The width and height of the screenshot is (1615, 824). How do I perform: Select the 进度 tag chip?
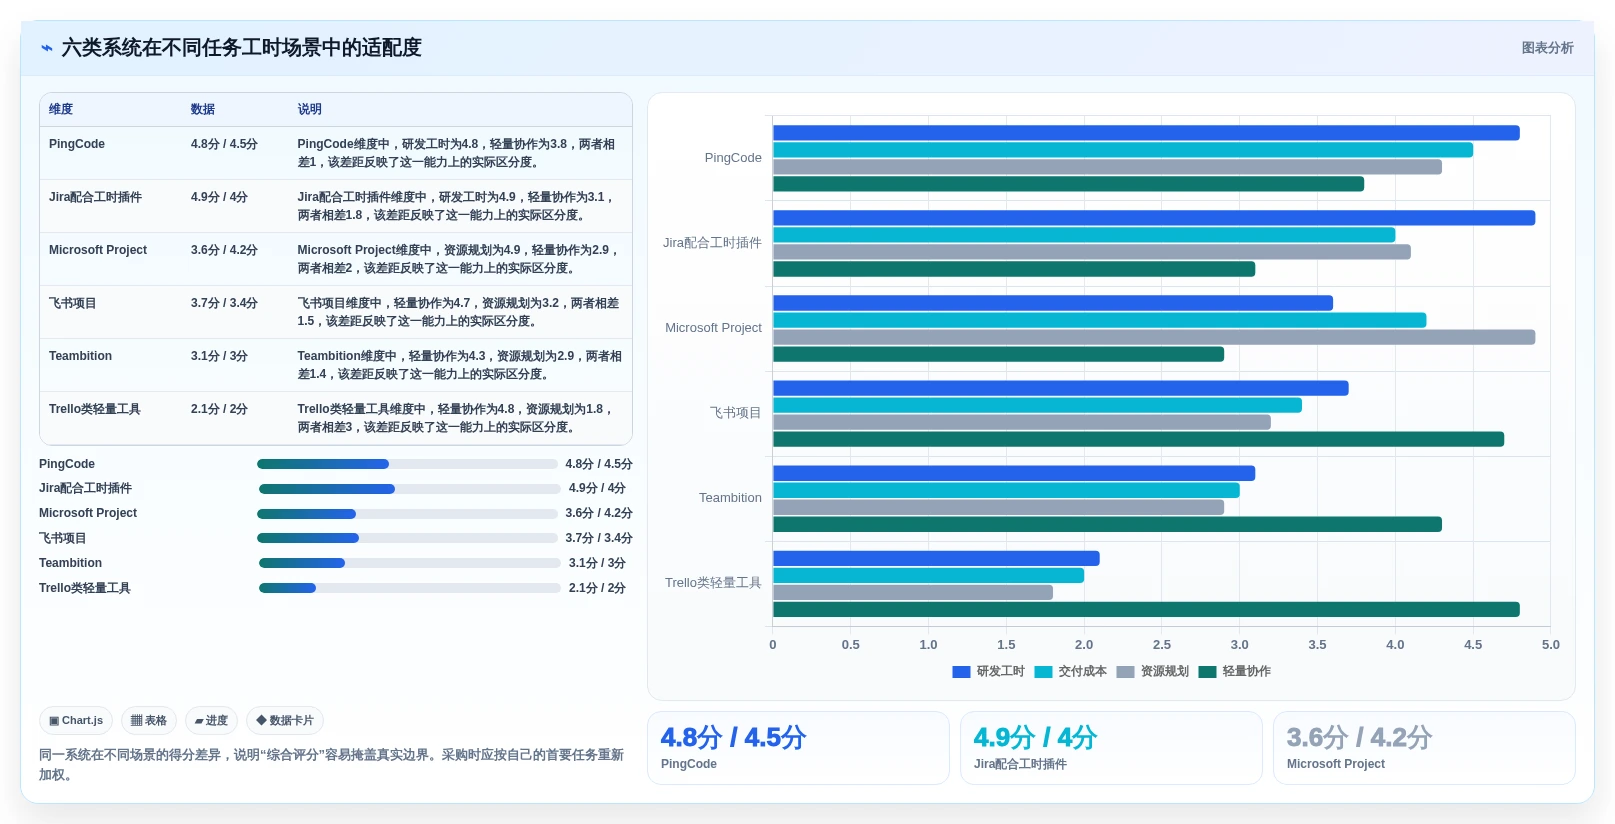tap(211, 720)
